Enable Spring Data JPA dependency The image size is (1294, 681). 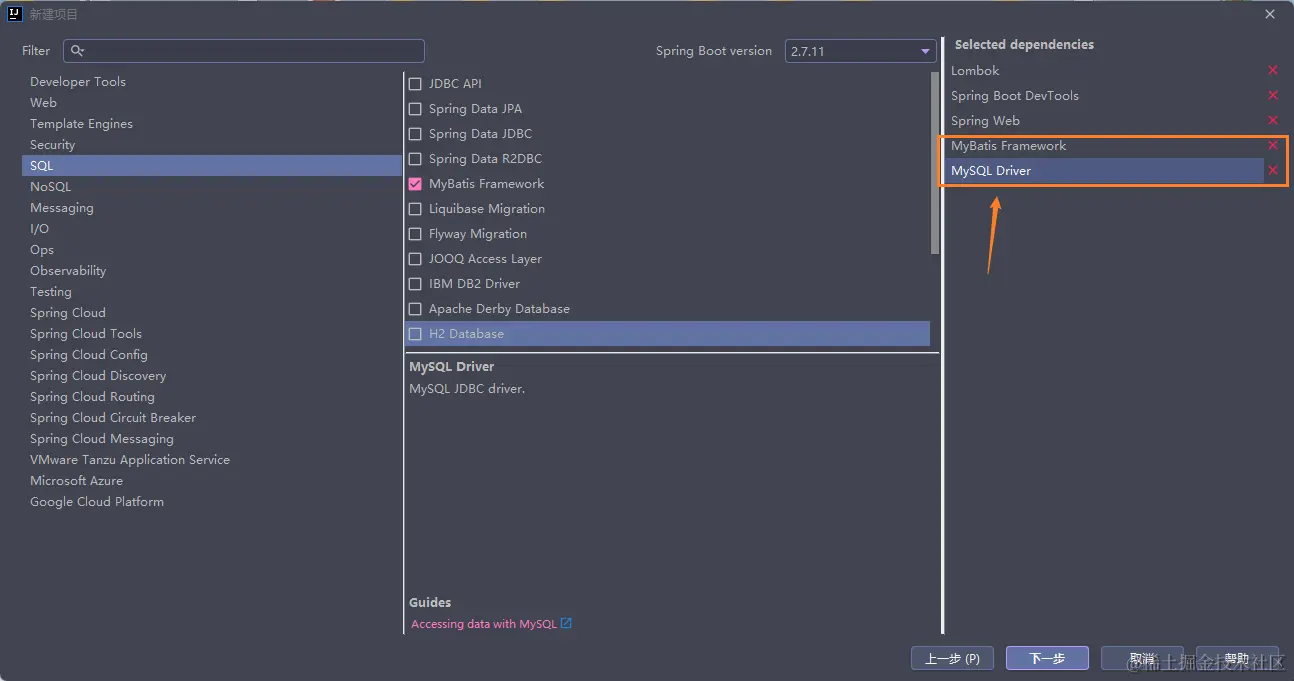click(x=415, y=109)
